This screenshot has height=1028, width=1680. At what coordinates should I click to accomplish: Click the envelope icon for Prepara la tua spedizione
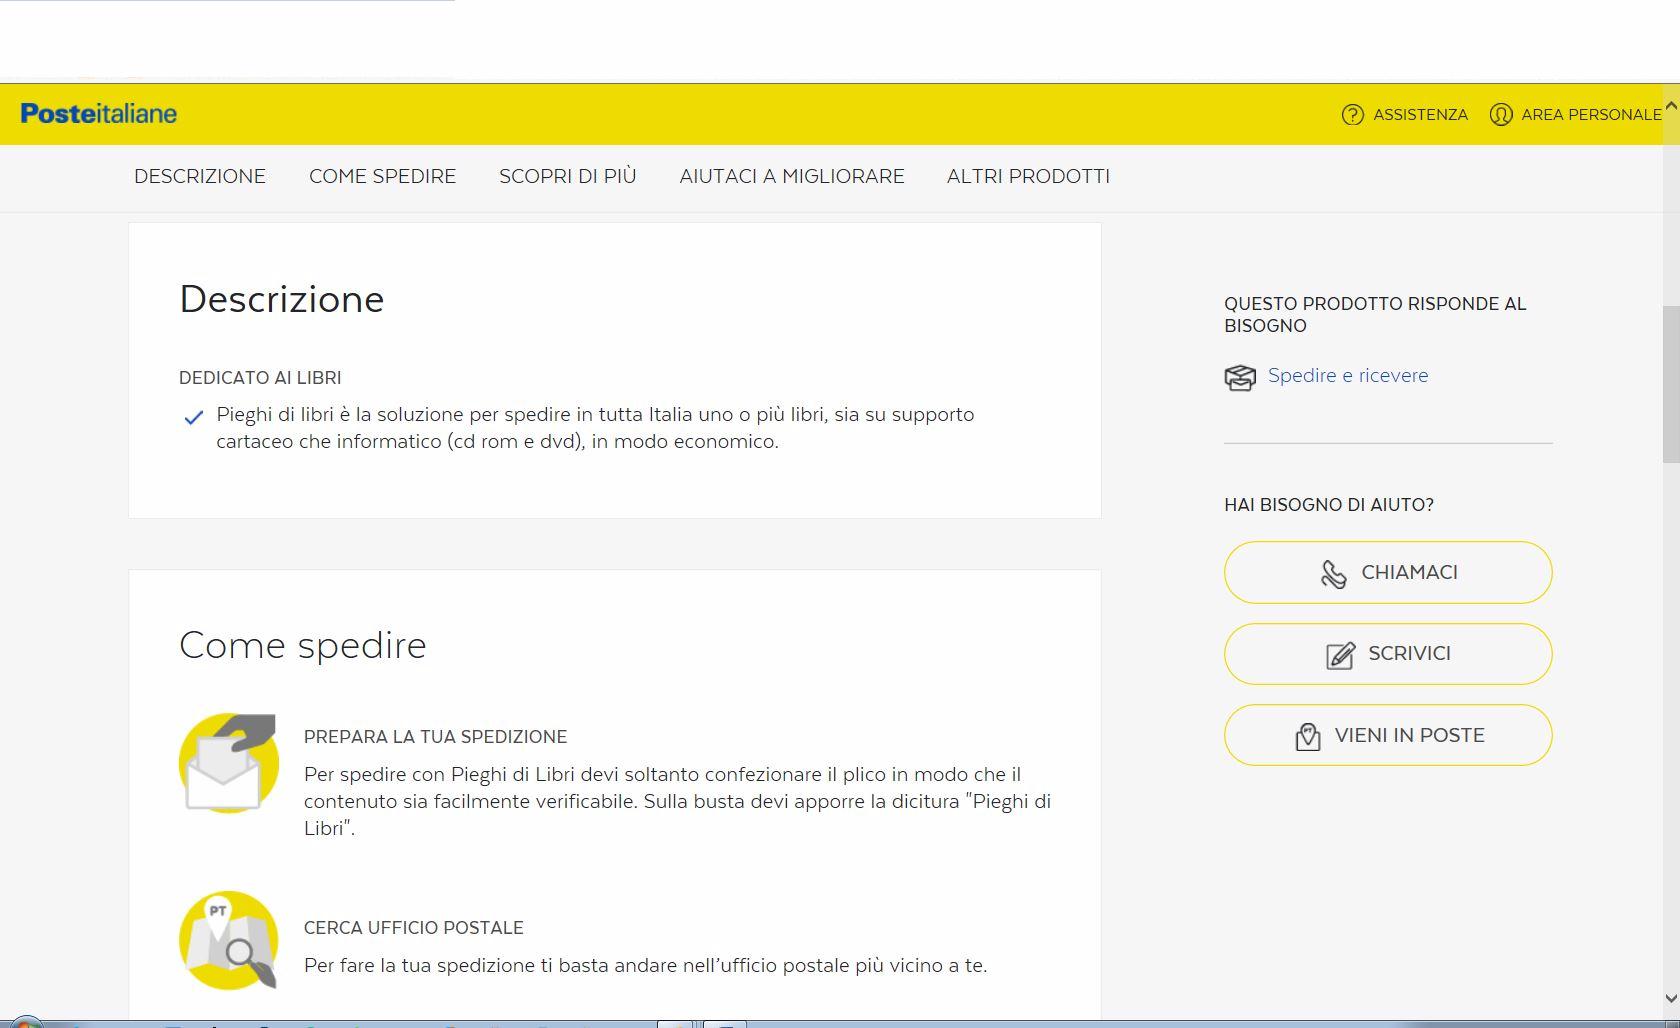point(228,763)
